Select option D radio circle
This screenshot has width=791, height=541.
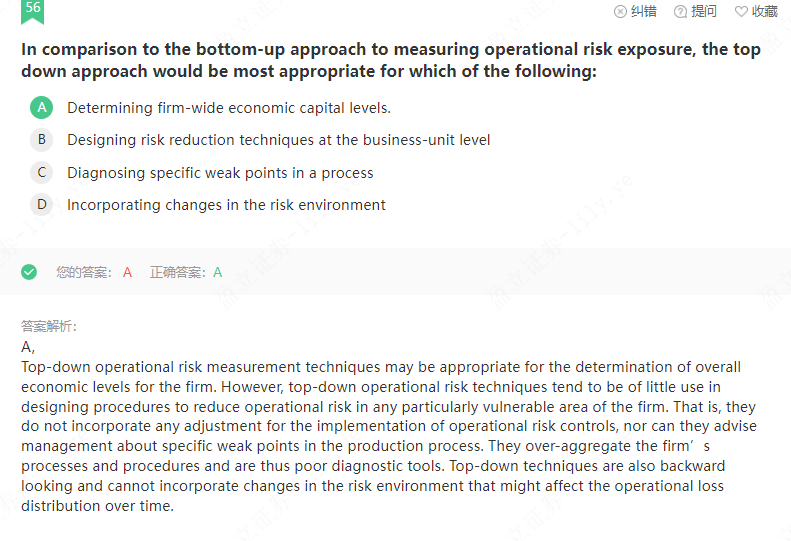pos(41,205)
